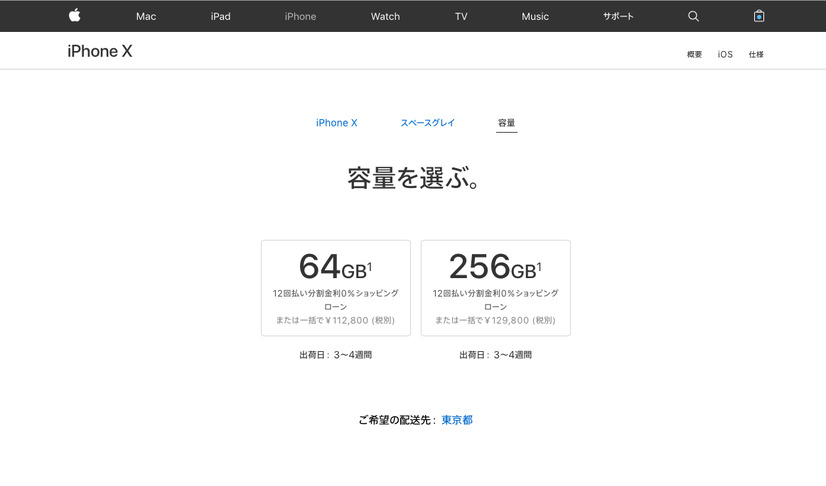Image resolution: width=826 pixels, height=486 pixels.
Task: Go back to スペースグレイ color step
Action: click(x=427, y=123)
